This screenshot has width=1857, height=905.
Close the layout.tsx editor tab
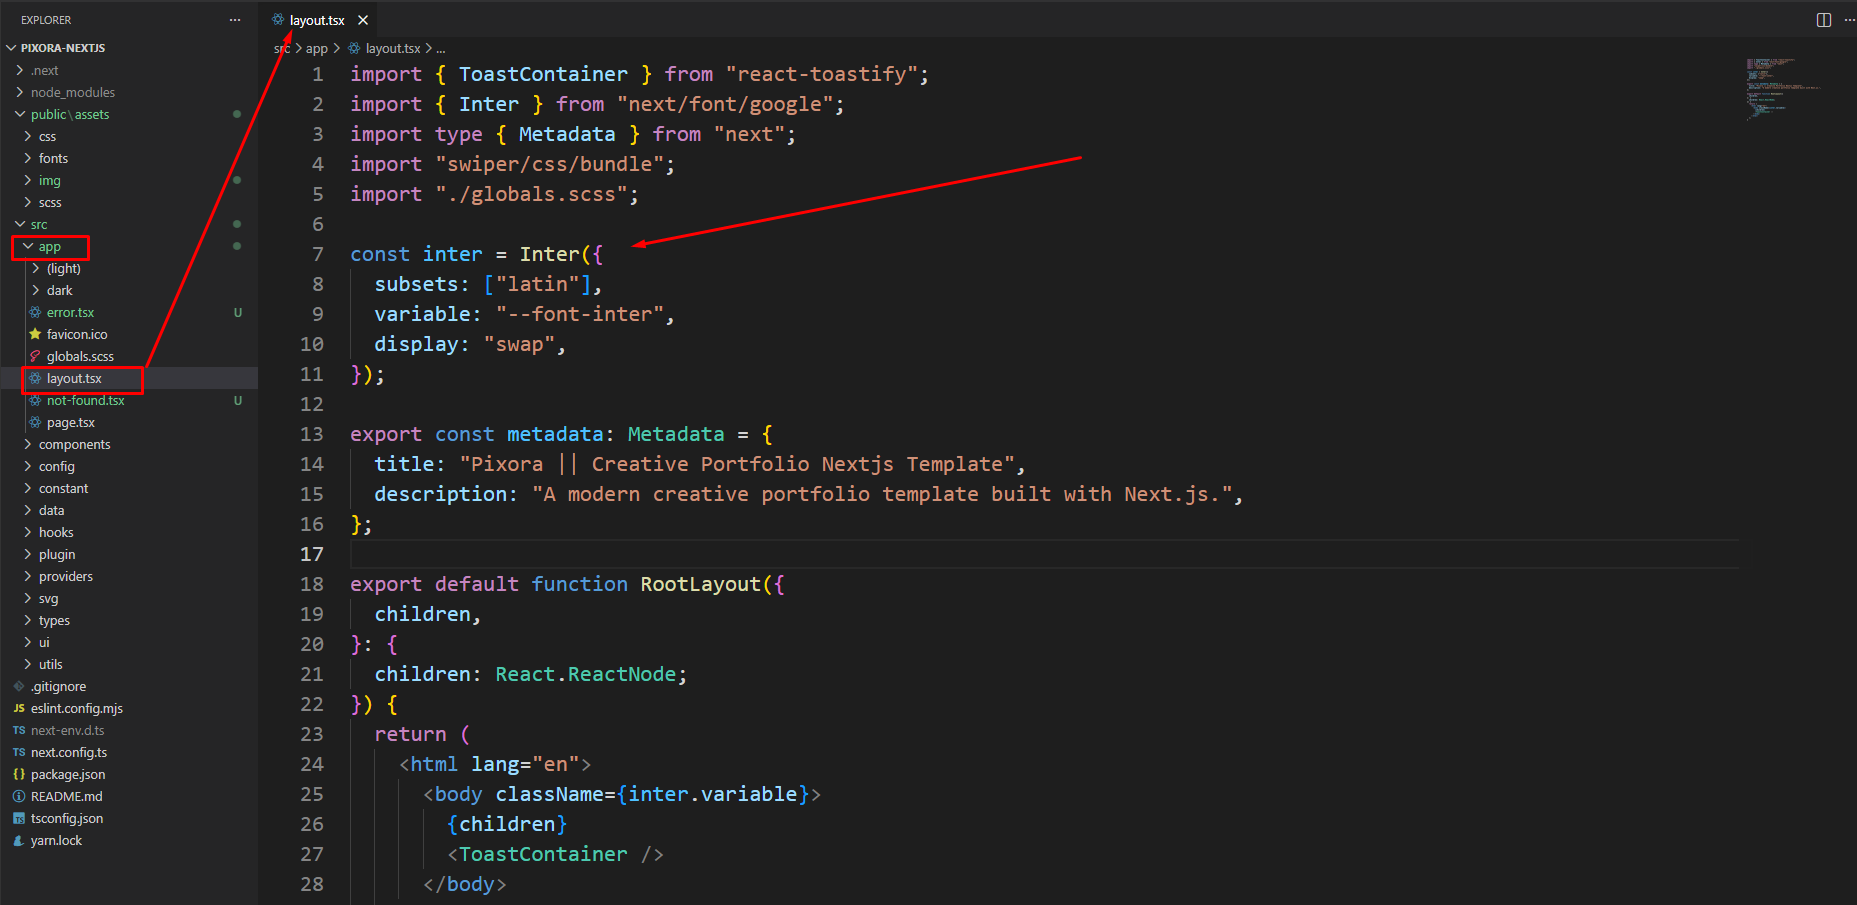click(x=363, y=20)
